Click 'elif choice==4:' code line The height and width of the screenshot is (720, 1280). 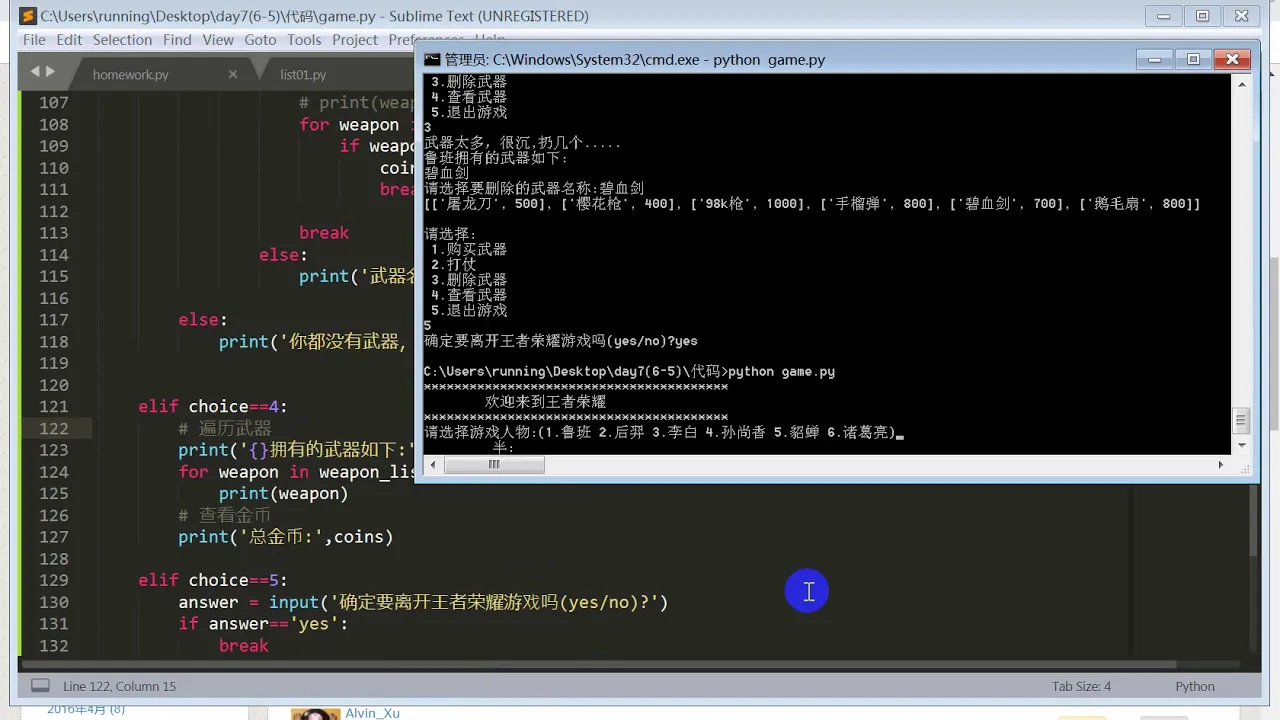coord(213,406)
